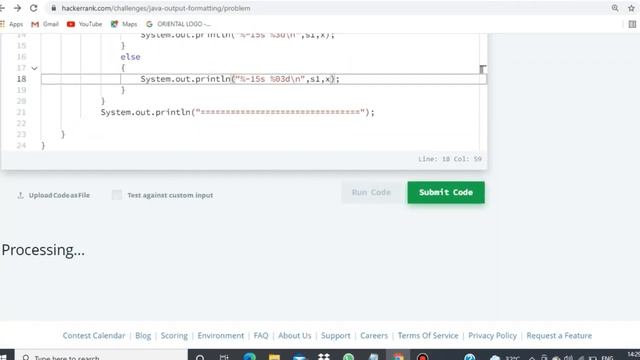The height and width of the screenshot is (360, 640).
Task: Open Microsoft Edge from the taskbar
Action: coord(250,357)
